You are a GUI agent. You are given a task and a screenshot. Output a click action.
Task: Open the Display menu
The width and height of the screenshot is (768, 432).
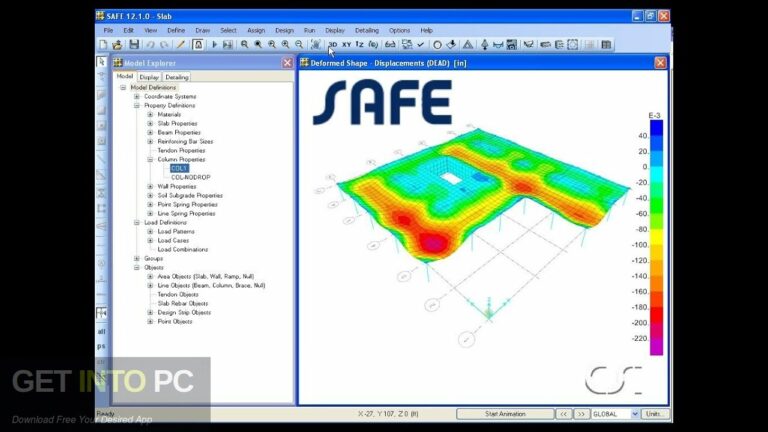click(x=335, y=30)
